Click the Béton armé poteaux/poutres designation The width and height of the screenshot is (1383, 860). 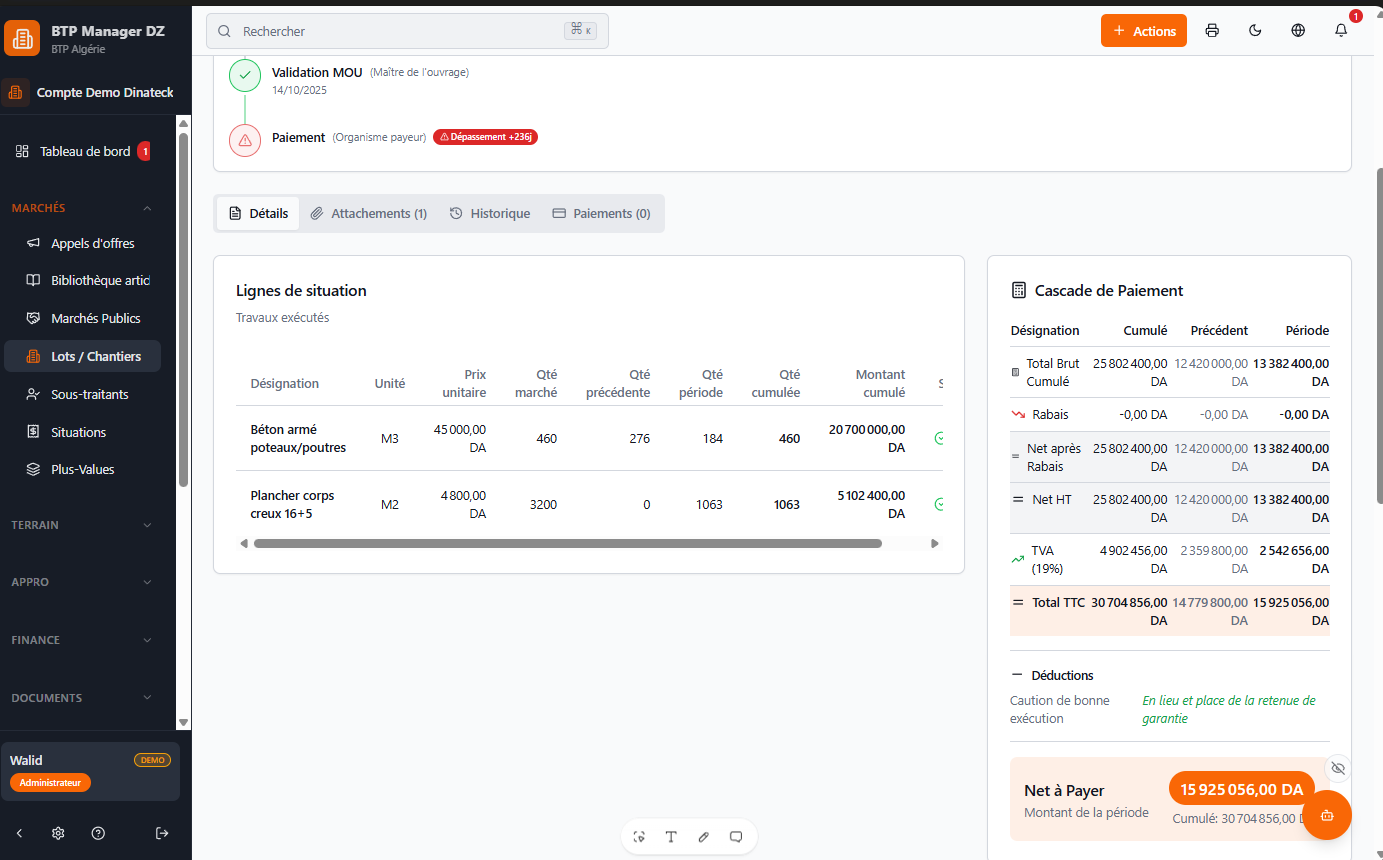pos(298,438)
